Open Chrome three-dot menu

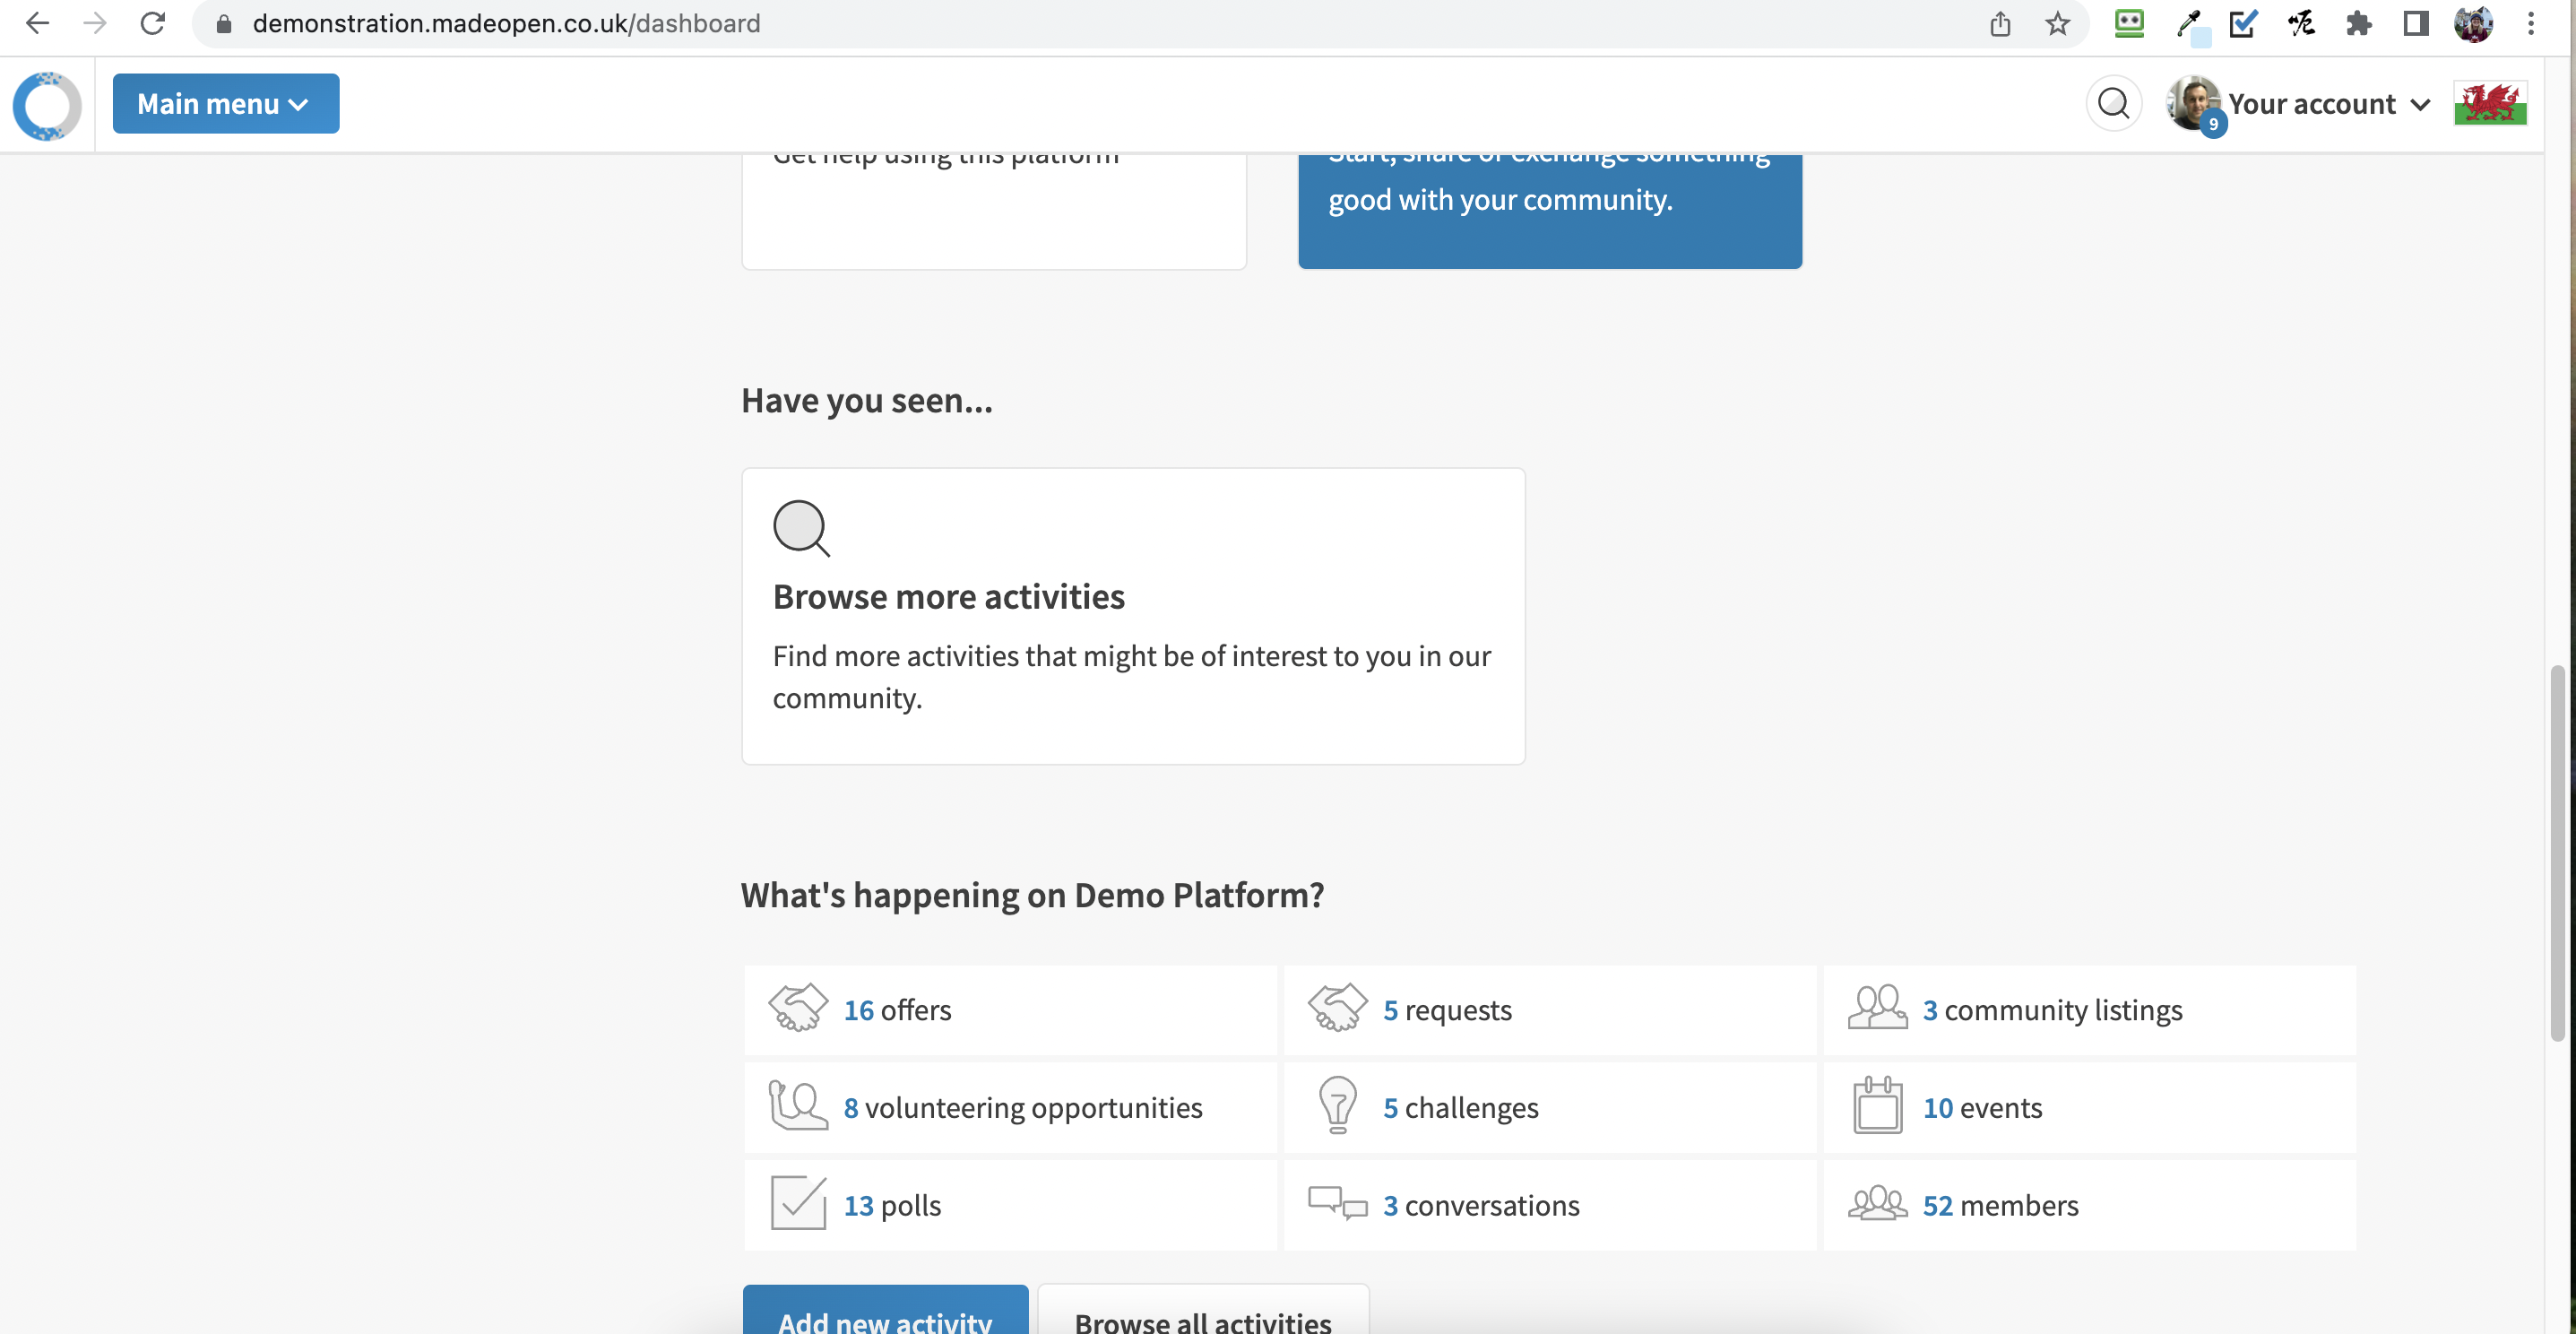tap(2531, 24)
